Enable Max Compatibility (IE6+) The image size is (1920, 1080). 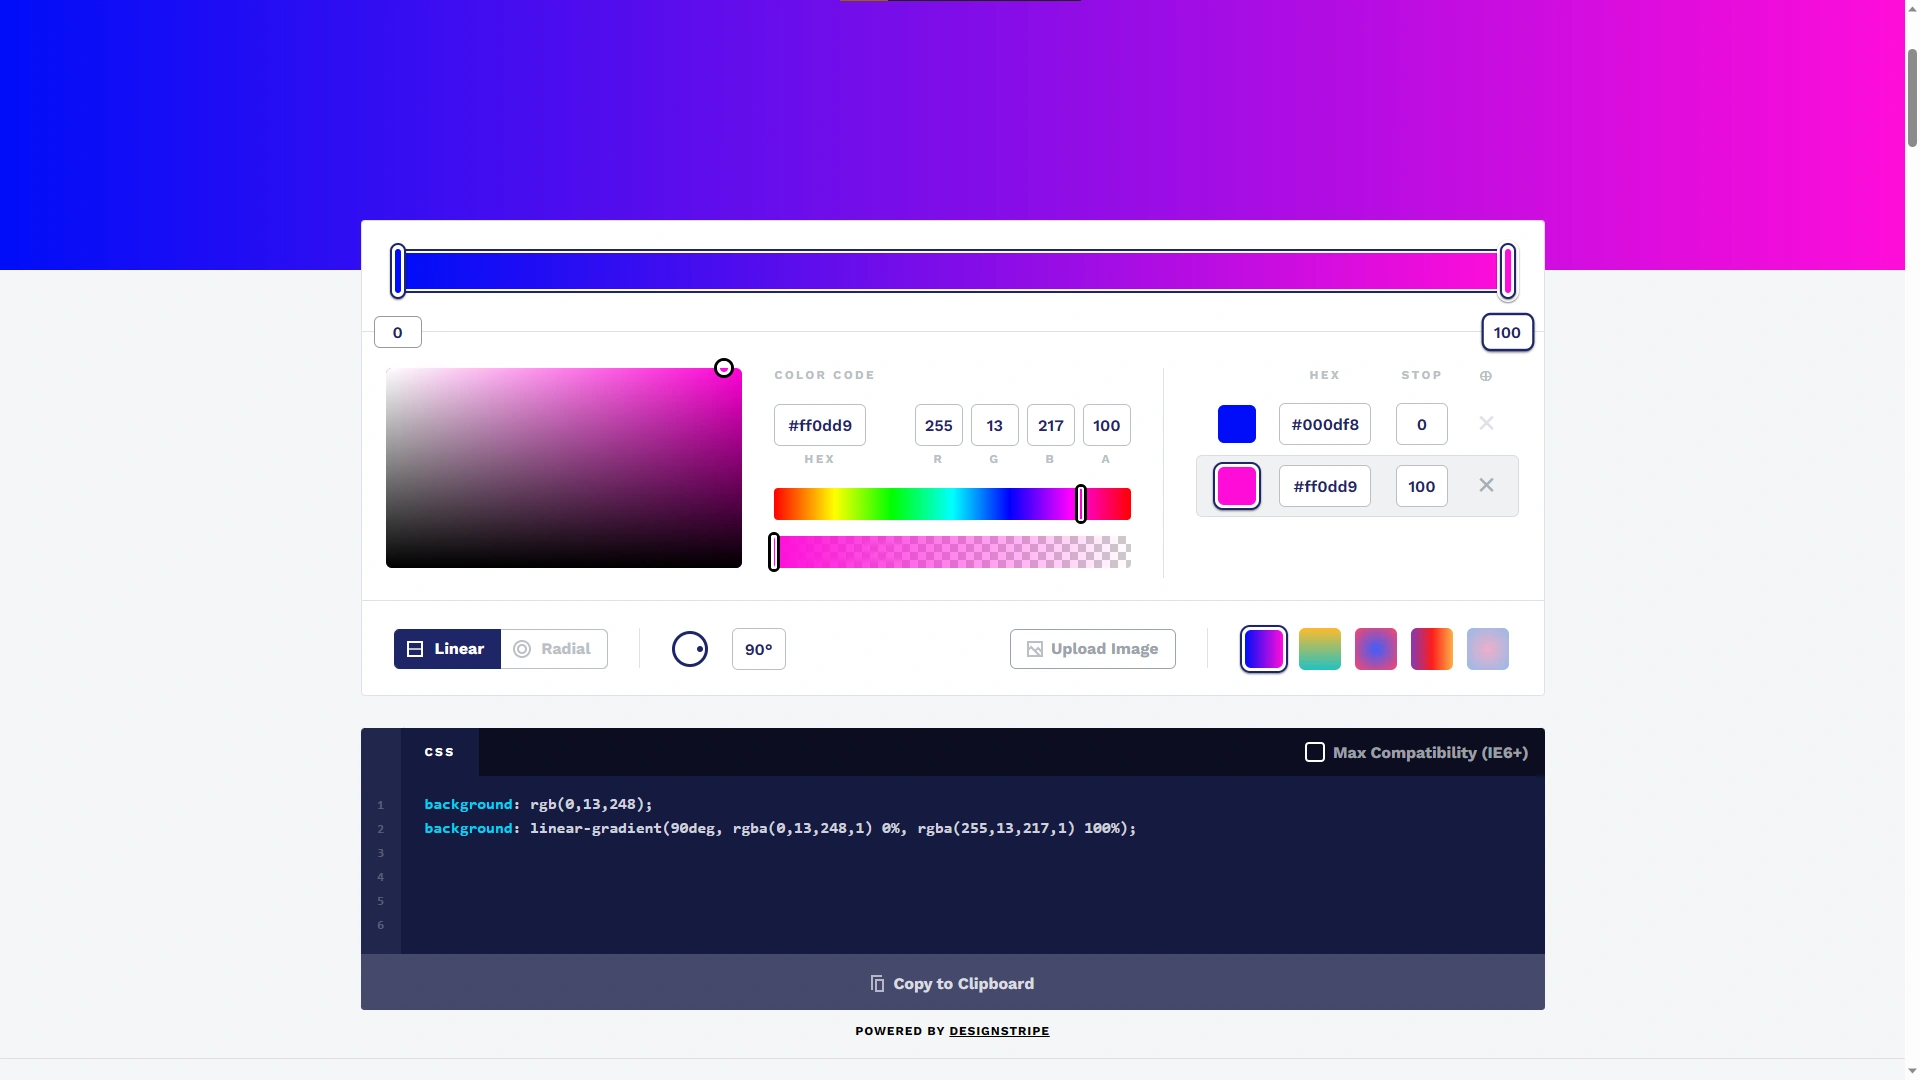tap(1313, 751)
